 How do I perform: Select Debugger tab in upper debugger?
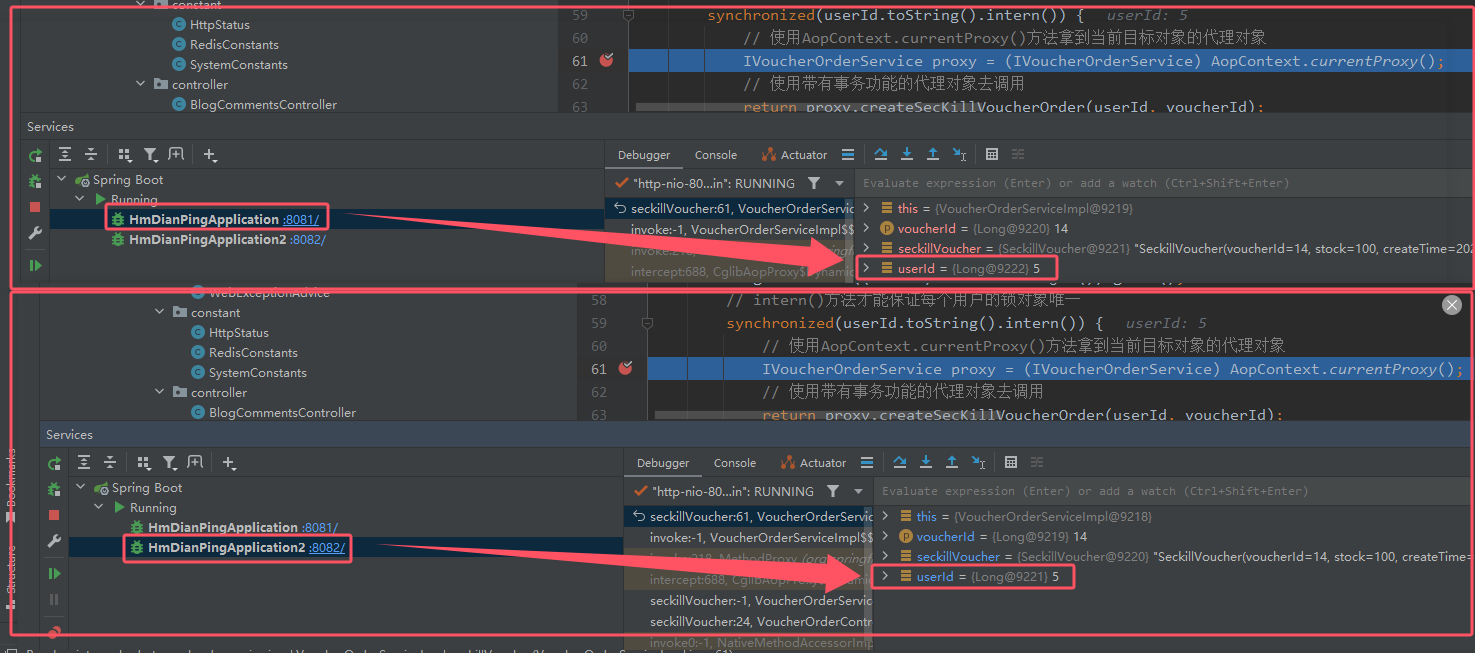(x=644, y=155)
